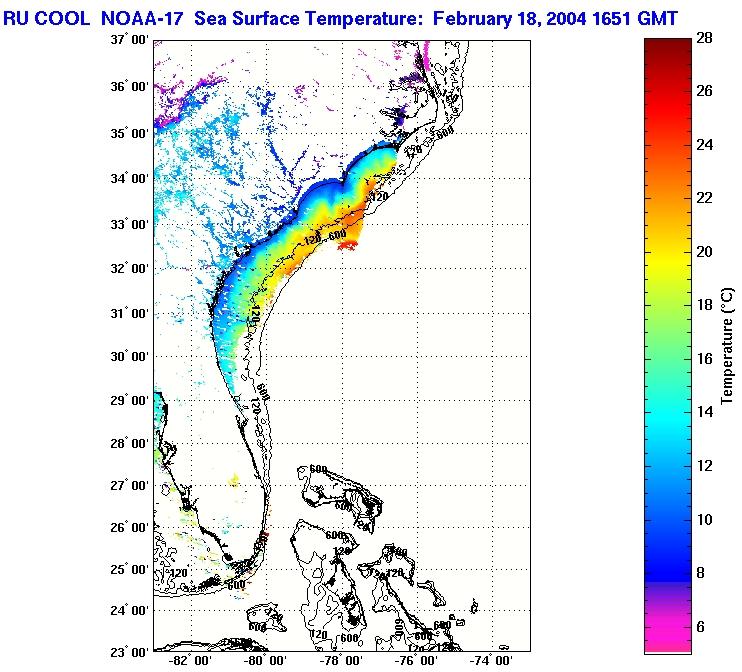Image resolution: width=742 pixels, height=672 pixels.
Task: Click the -74° 00' longitude axis label
Action: click(491, 661)
